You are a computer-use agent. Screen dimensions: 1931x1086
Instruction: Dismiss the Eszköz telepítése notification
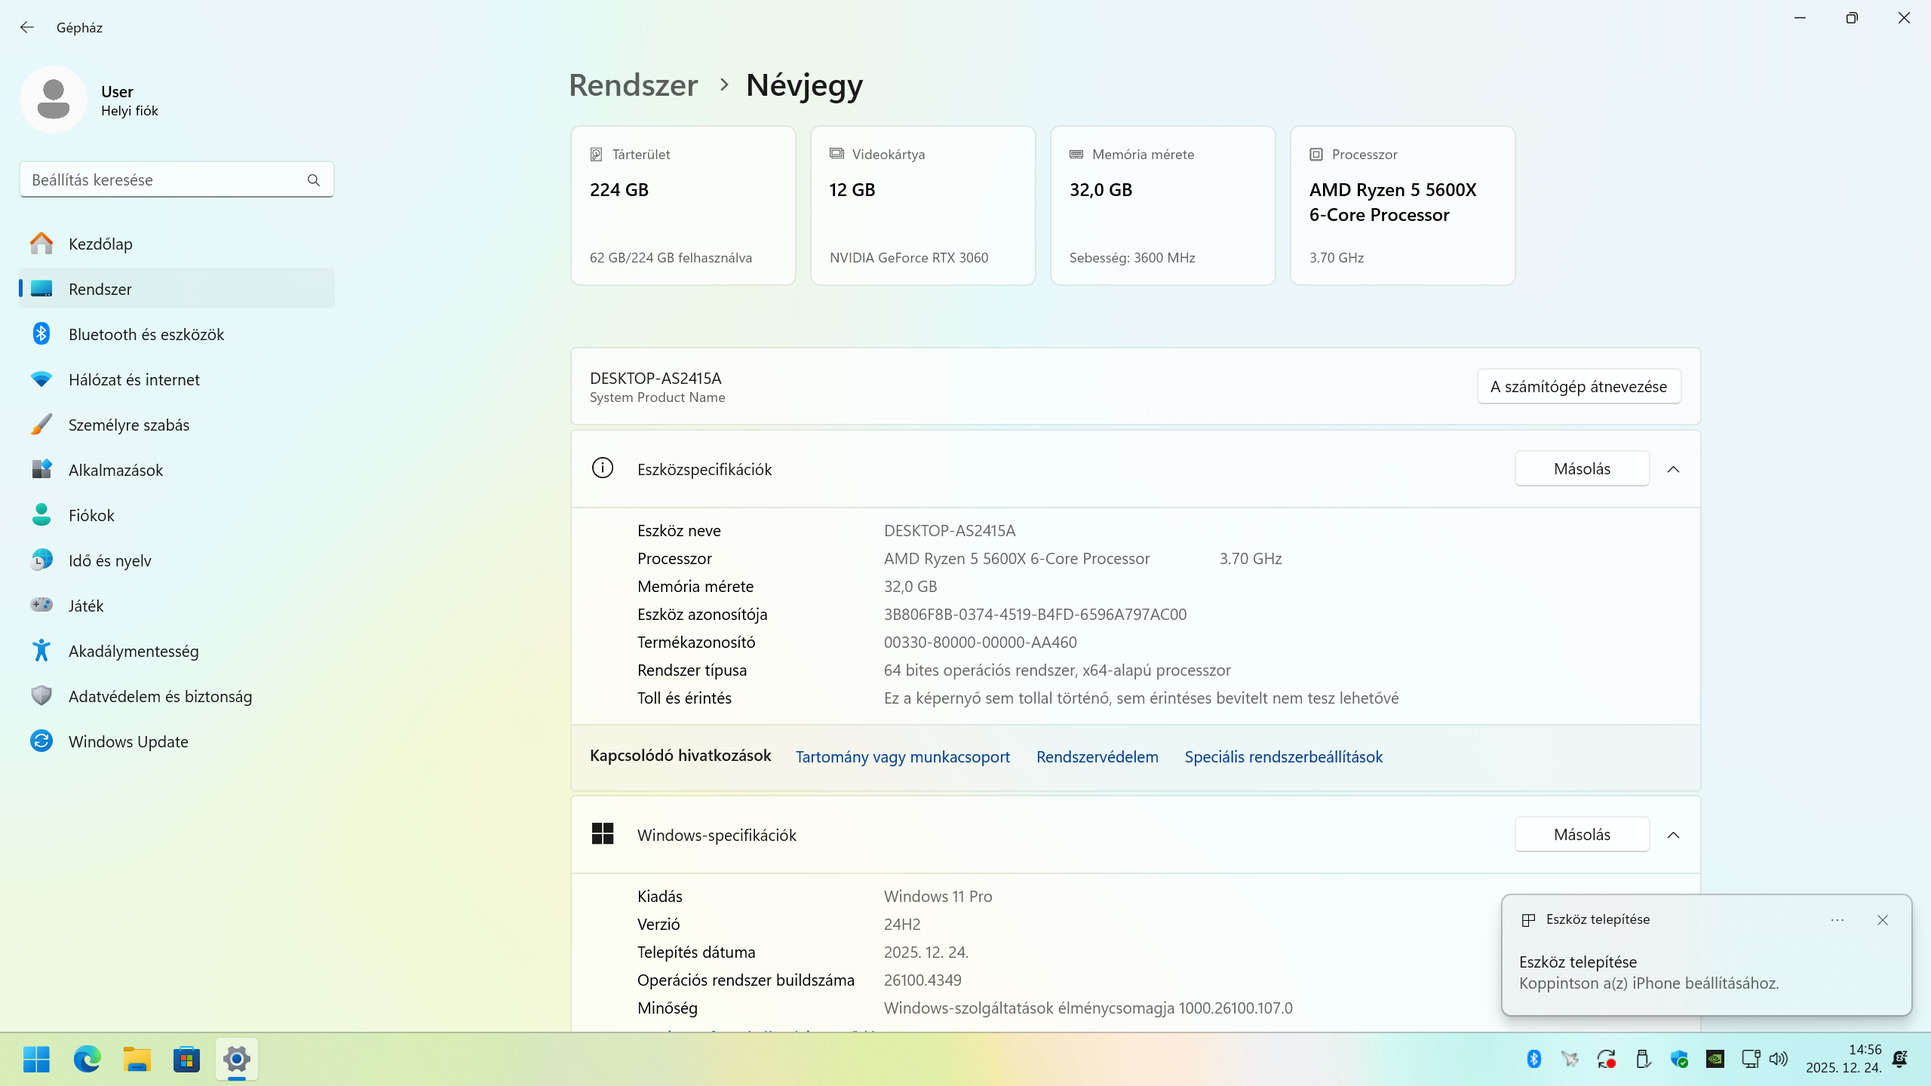1882,920
